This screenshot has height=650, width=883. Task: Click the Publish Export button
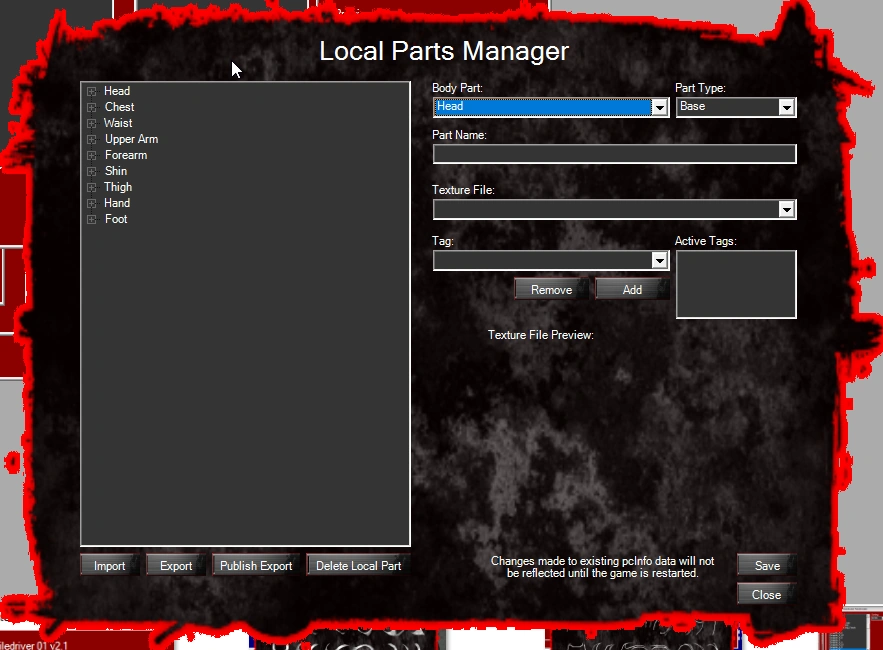255,564
